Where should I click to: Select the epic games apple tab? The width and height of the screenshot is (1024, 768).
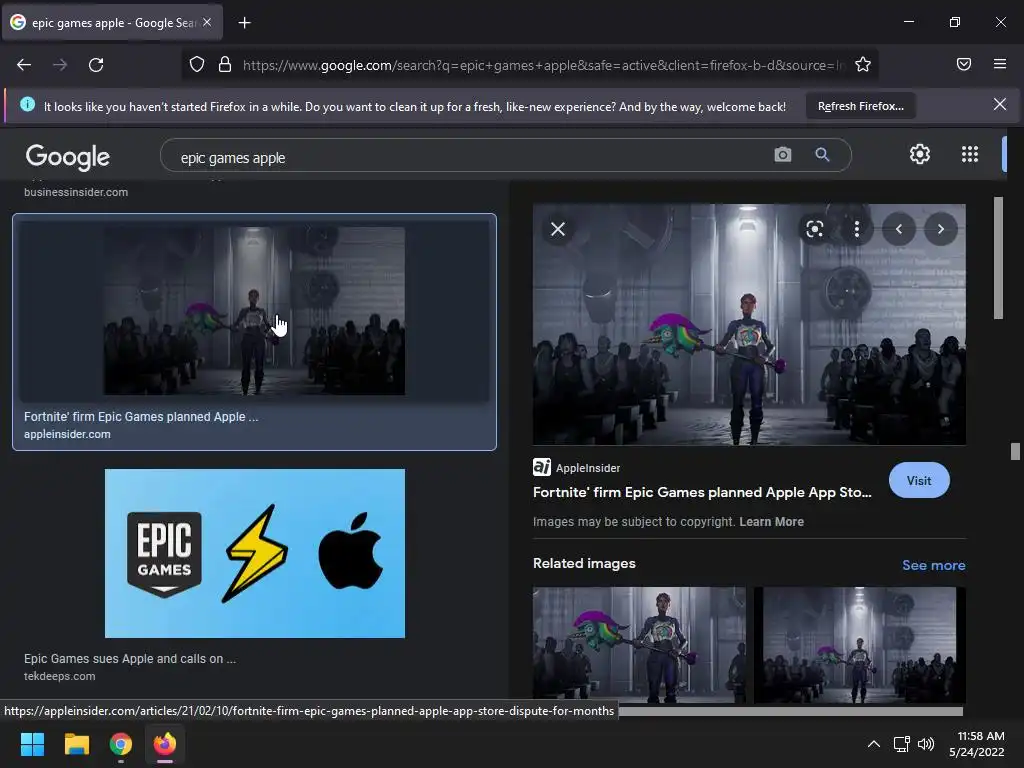coord(112,22)
